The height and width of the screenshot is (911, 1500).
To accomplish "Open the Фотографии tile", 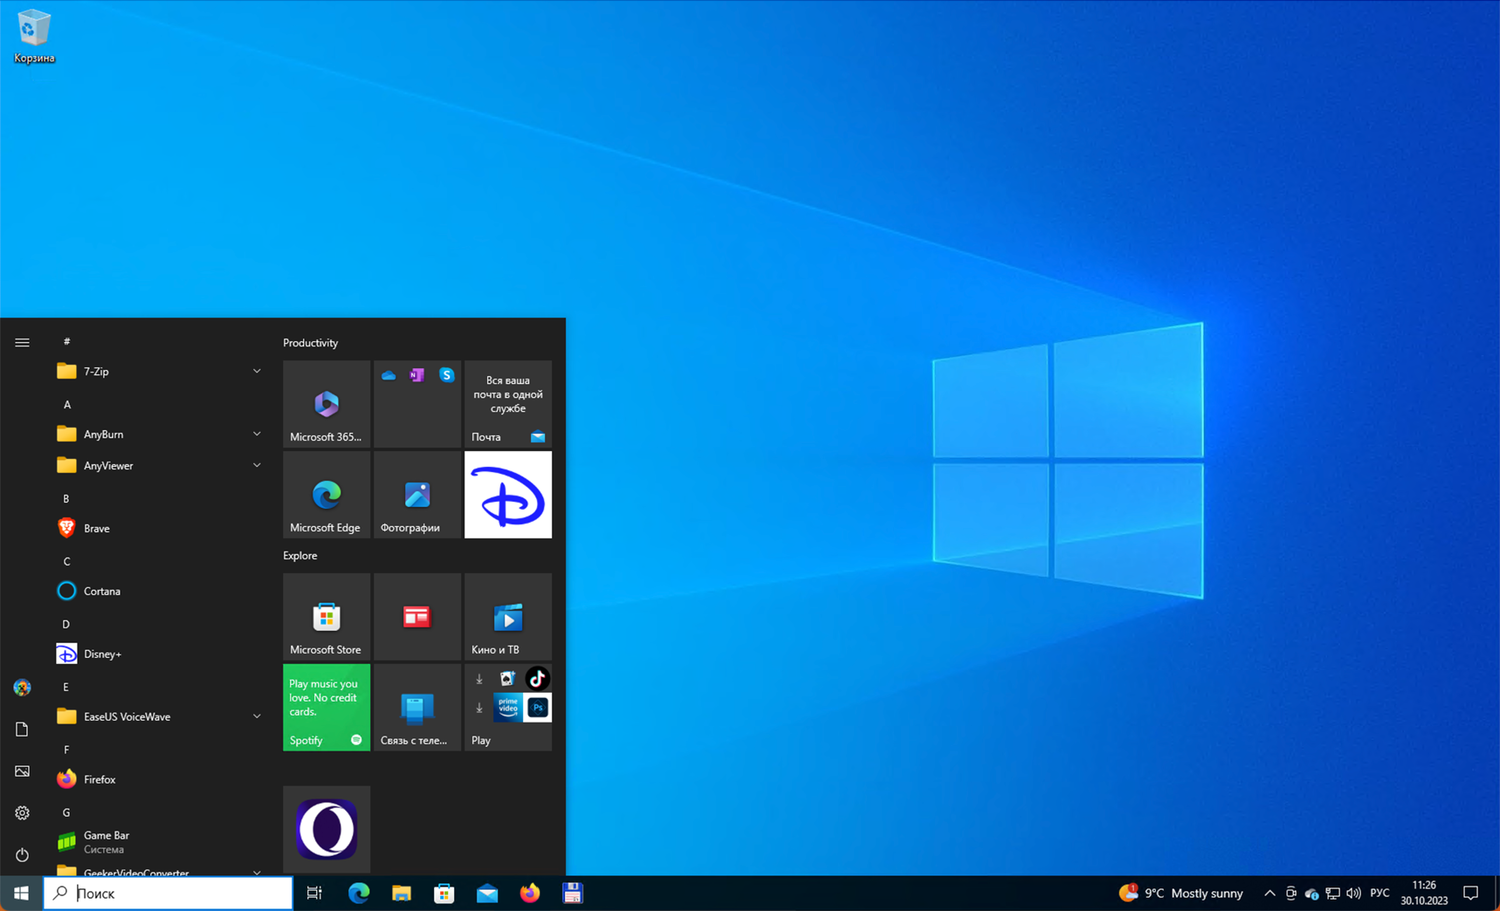I will [x=417, y=495].
